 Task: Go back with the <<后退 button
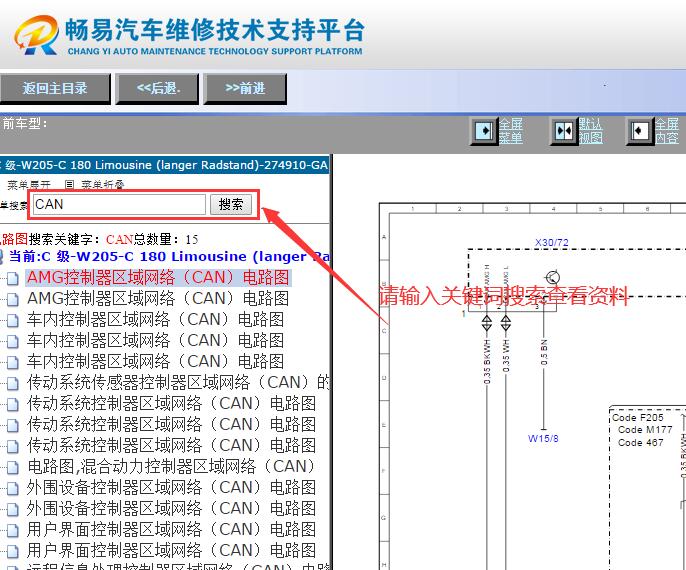coord(158,88)
